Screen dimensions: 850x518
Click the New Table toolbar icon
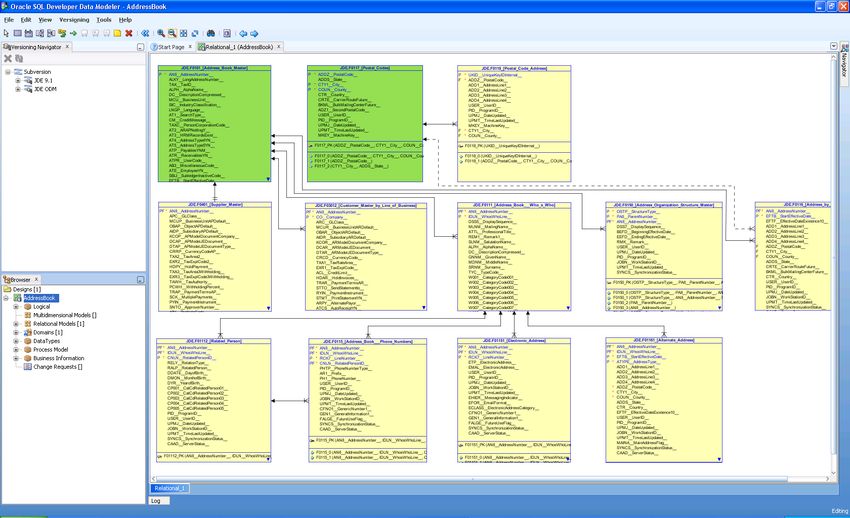(x=18, y=34)
